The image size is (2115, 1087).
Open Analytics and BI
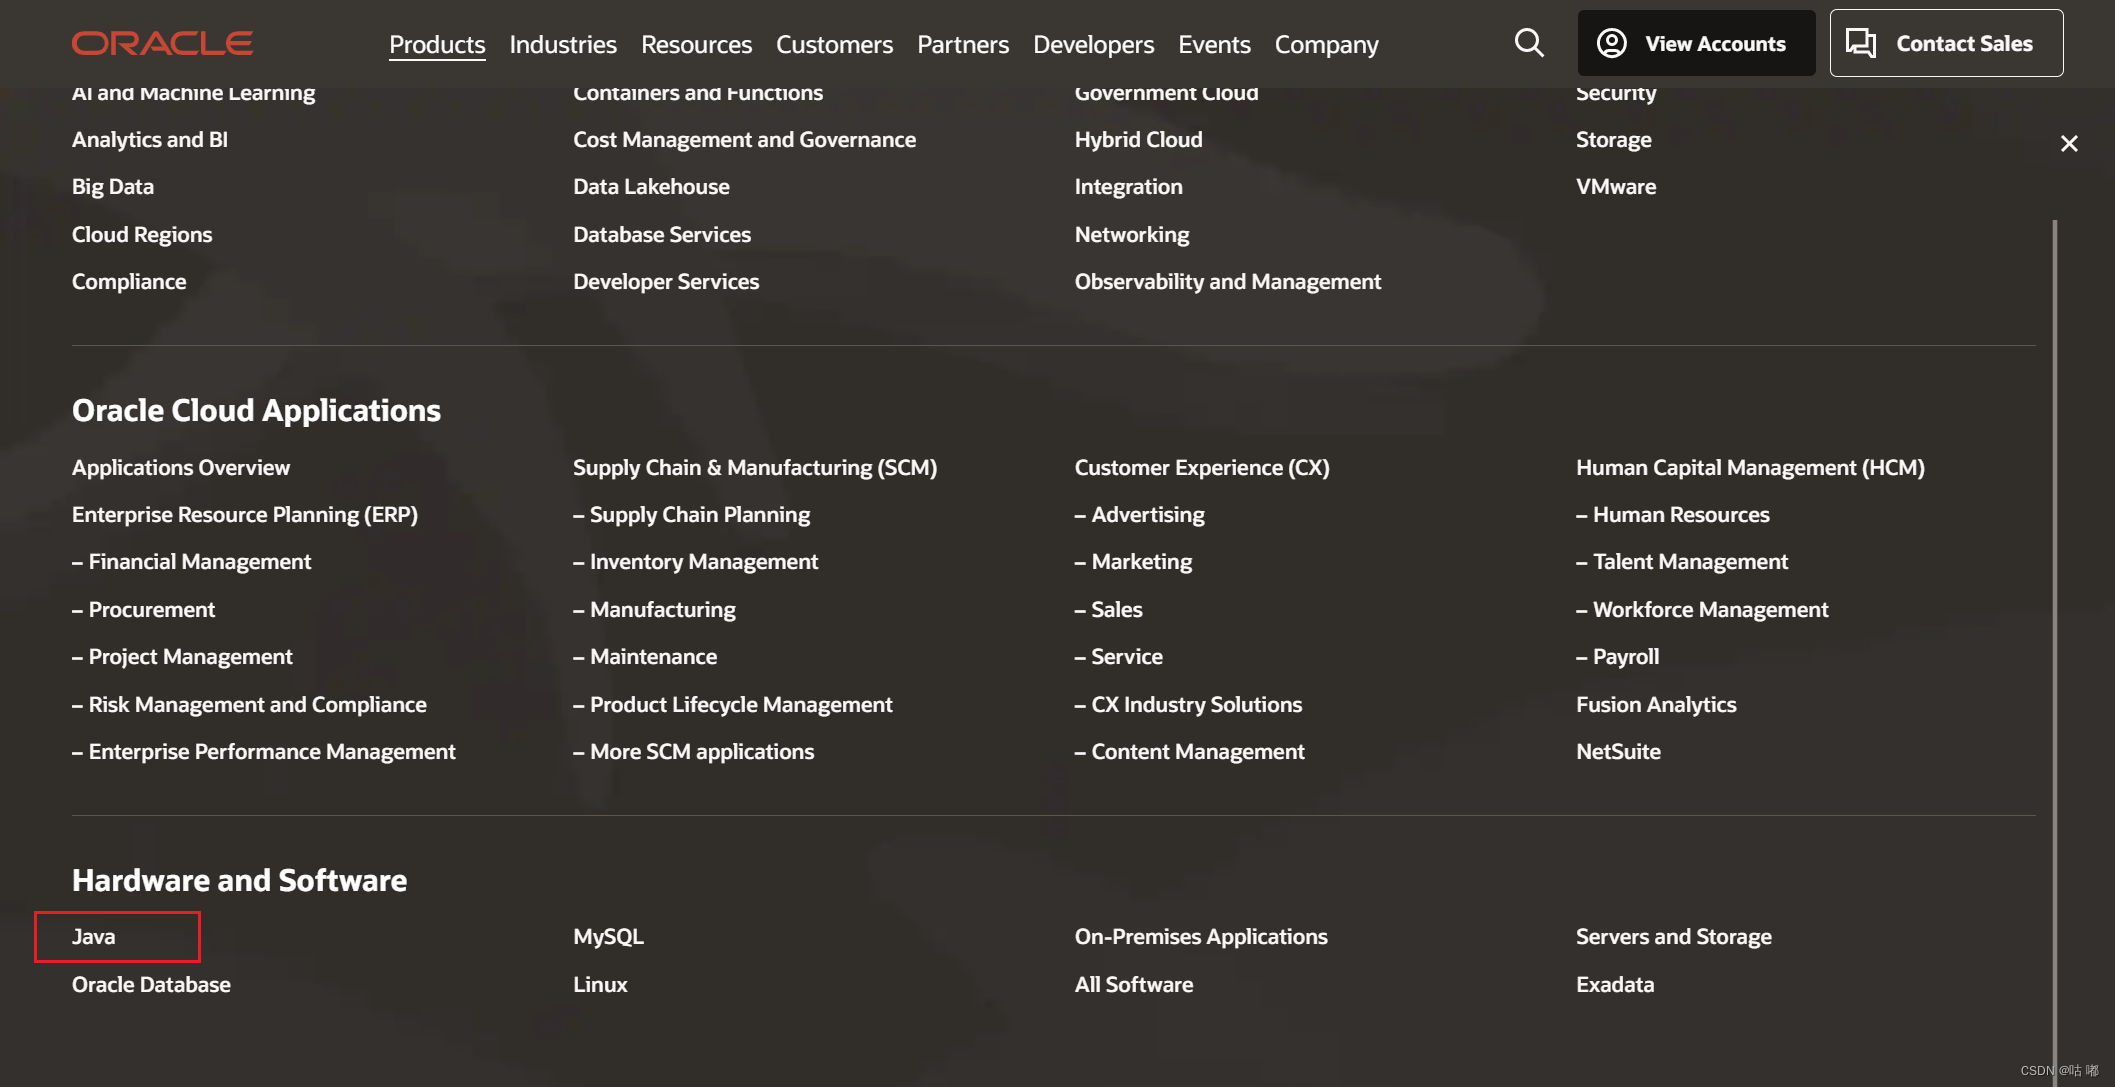coord(150,140)
